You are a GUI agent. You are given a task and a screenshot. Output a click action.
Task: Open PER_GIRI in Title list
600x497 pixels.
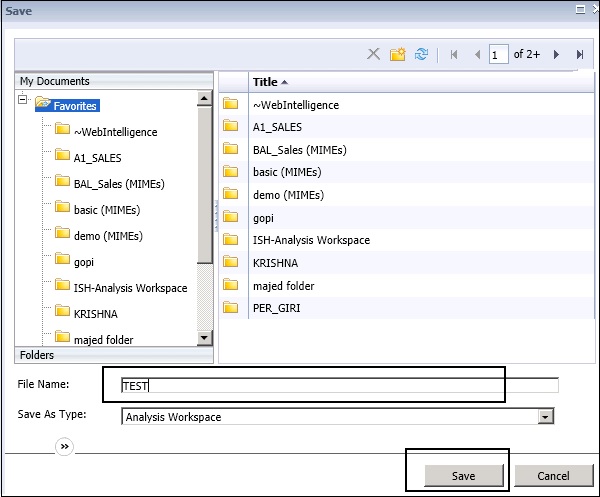point(277,308)
